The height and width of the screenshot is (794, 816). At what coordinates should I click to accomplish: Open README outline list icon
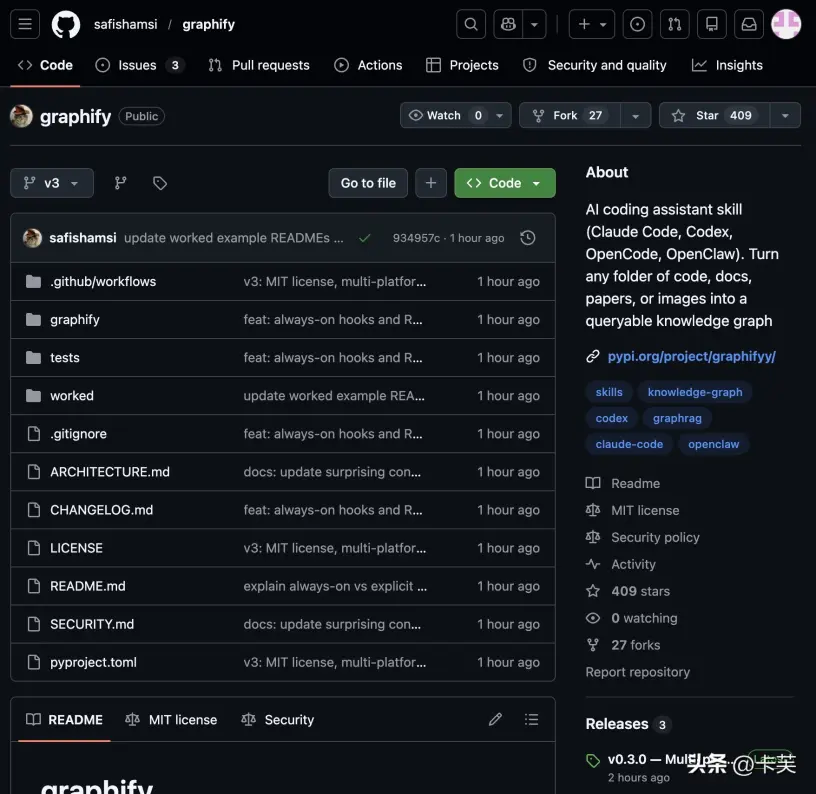[x=531, y=720]
